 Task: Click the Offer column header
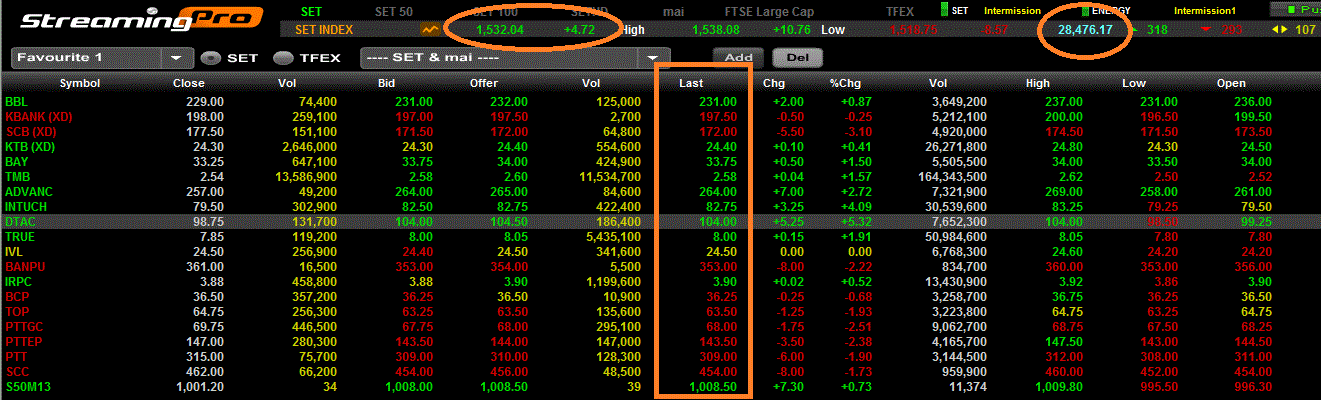tap(484, 84)
